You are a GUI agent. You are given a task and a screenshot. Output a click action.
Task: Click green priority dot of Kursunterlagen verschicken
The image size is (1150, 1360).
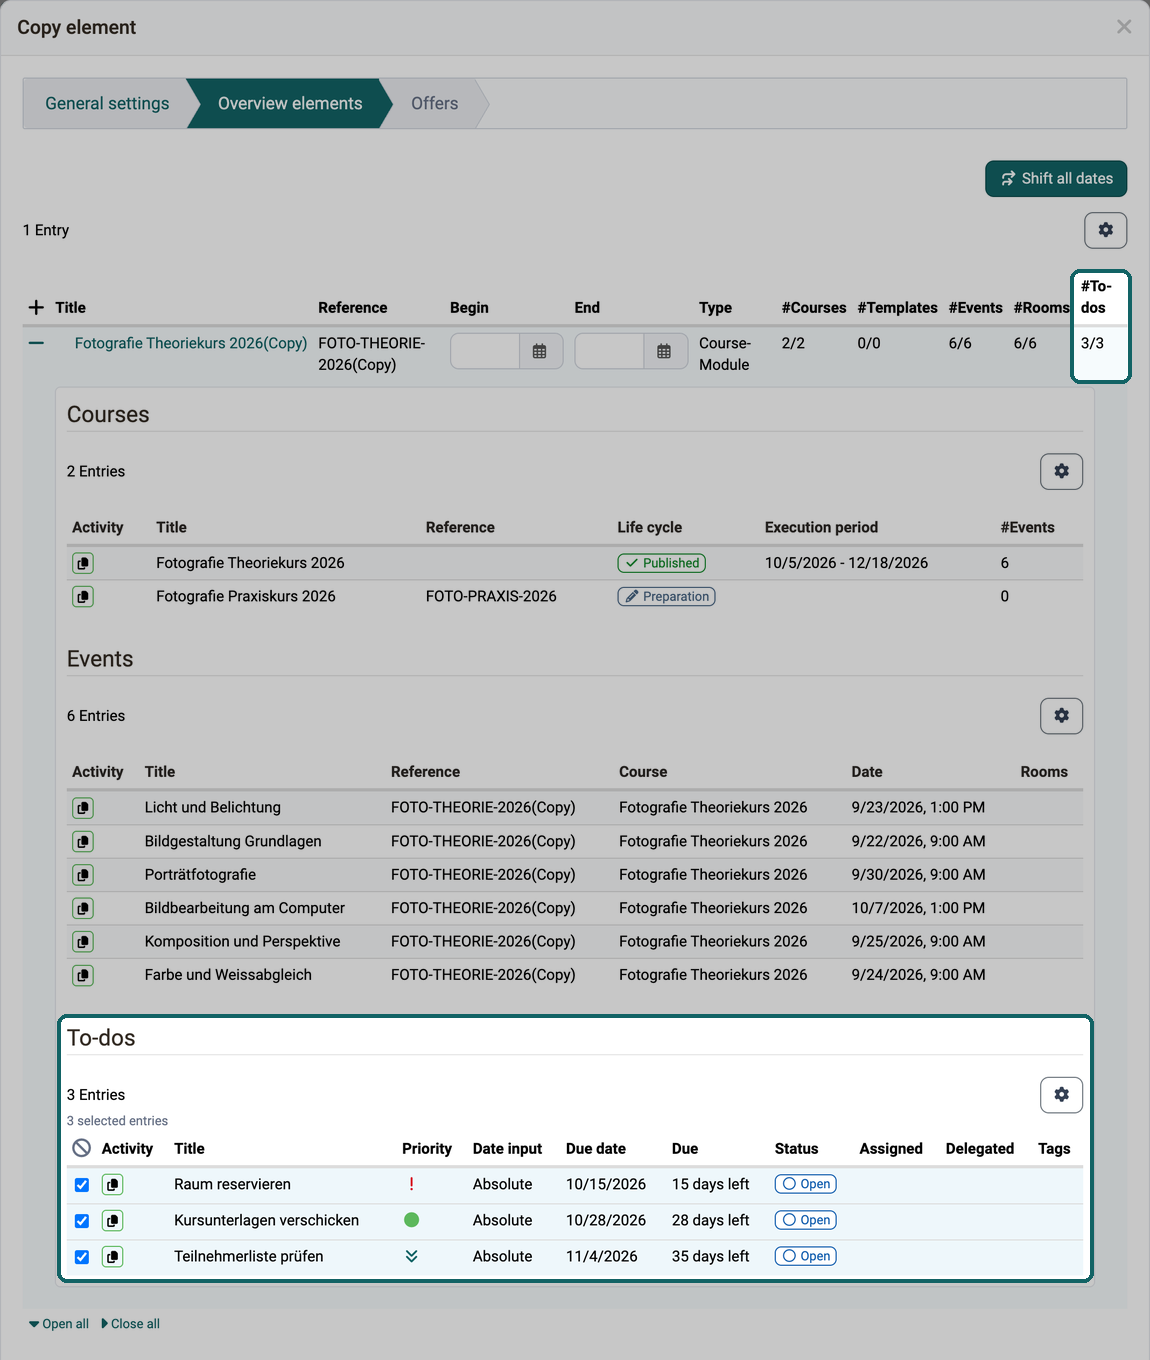(x=411, y=1220)
